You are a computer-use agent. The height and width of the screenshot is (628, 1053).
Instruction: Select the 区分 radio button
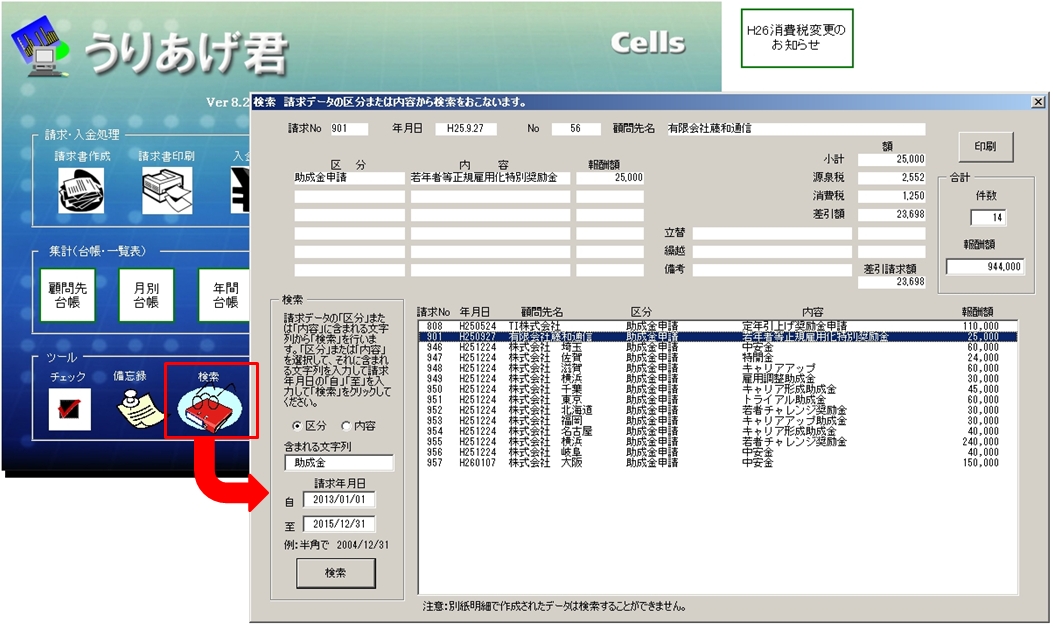pos(283,425)
